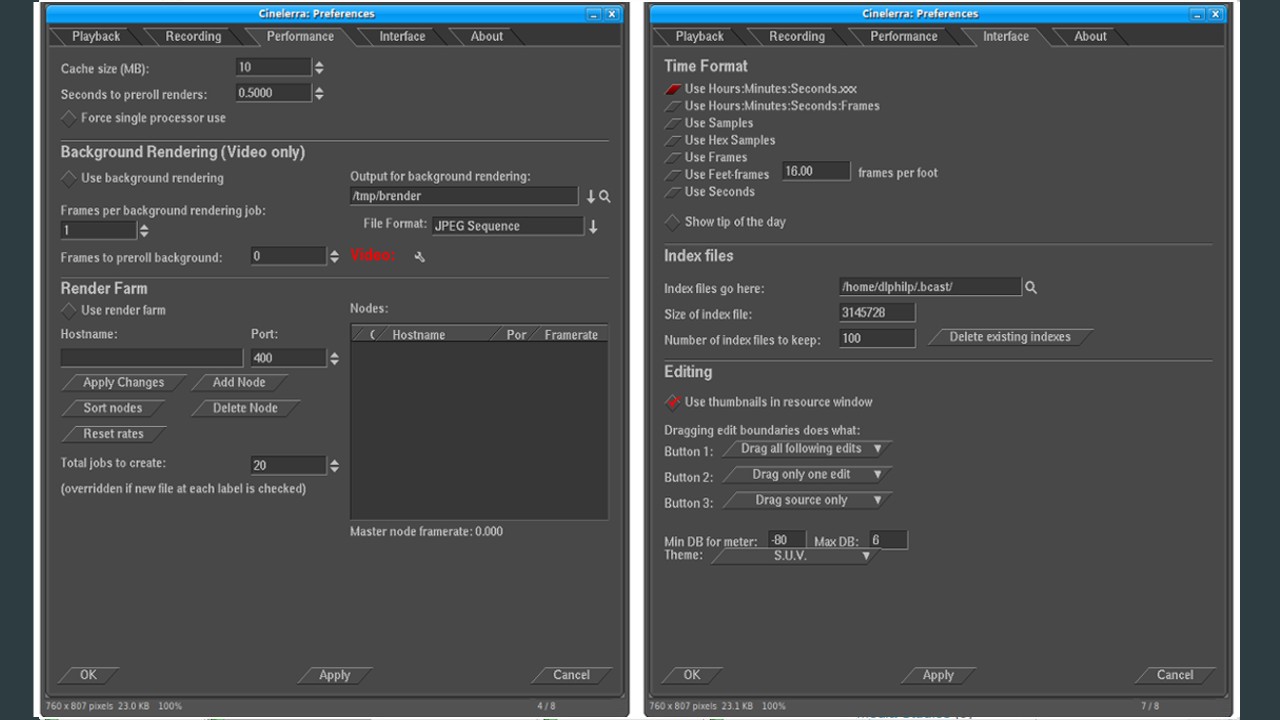Click the Port number spinner arrows

point(334,358)
